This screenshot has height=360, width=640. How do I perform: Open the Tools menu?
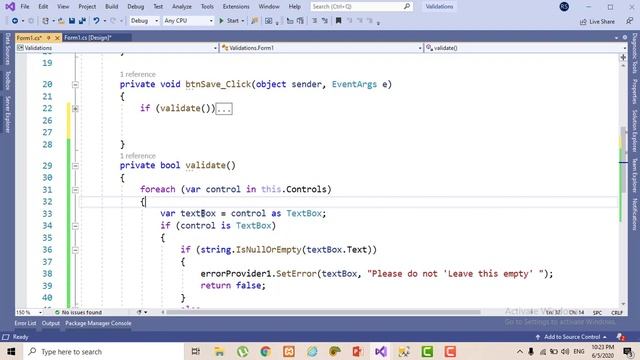[207, 7]
